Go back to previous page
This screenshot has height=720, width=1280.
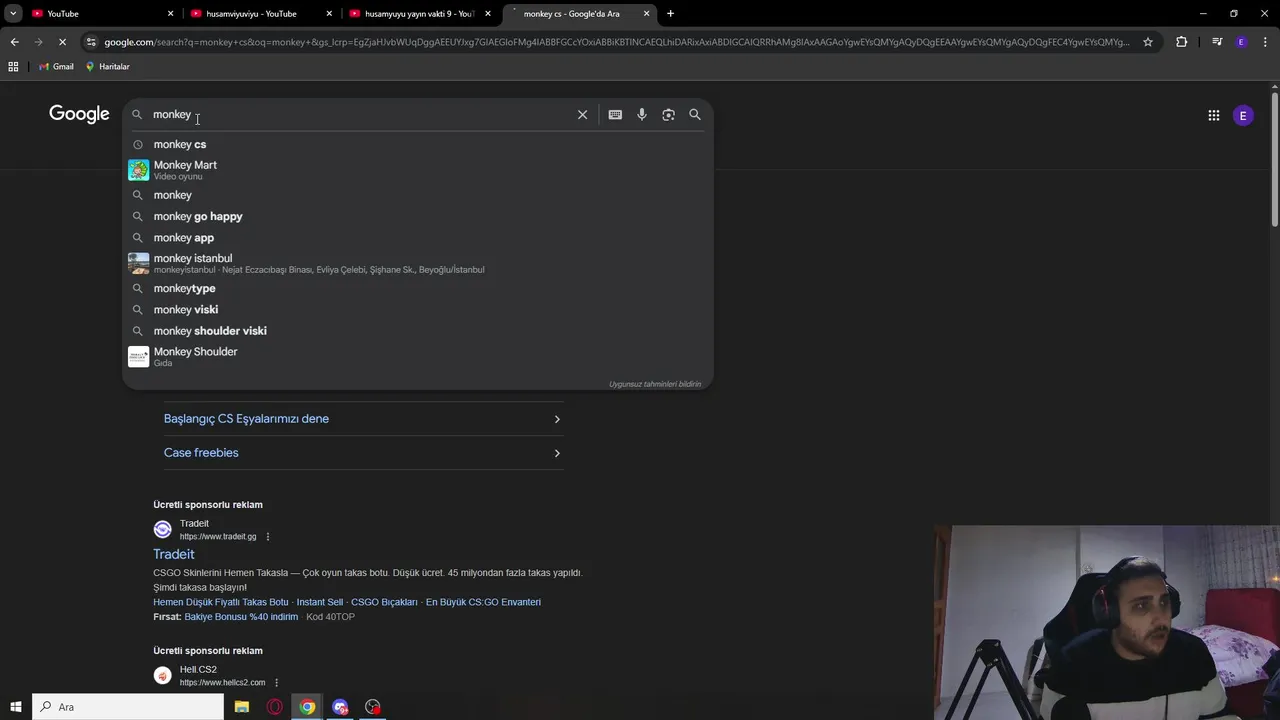14,42
